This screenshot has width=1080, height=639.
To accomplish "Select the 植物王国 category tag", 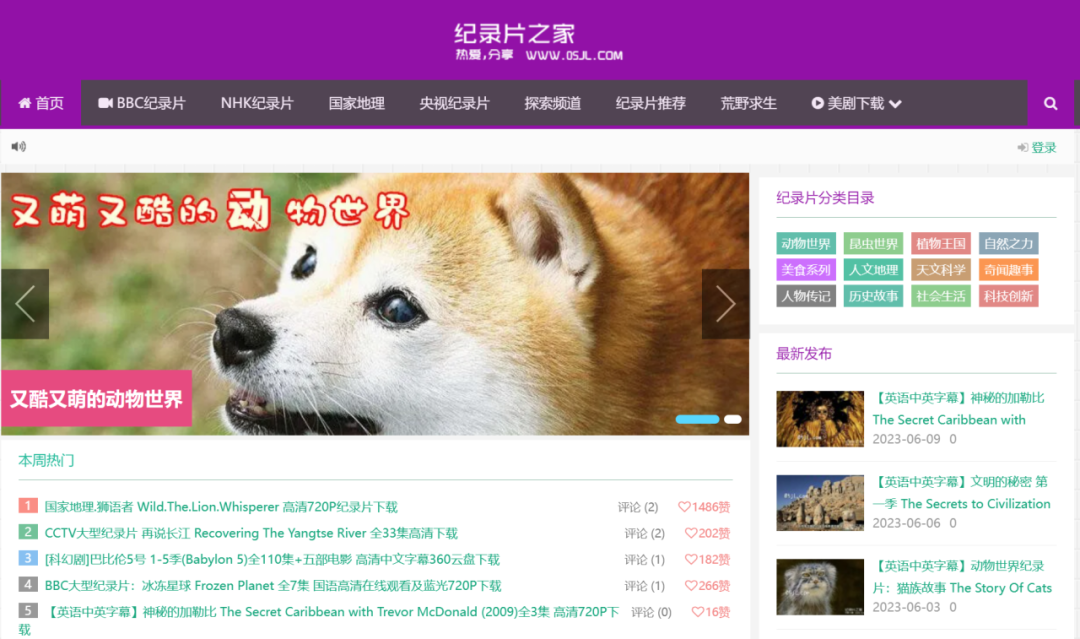I will pos(941,243).
